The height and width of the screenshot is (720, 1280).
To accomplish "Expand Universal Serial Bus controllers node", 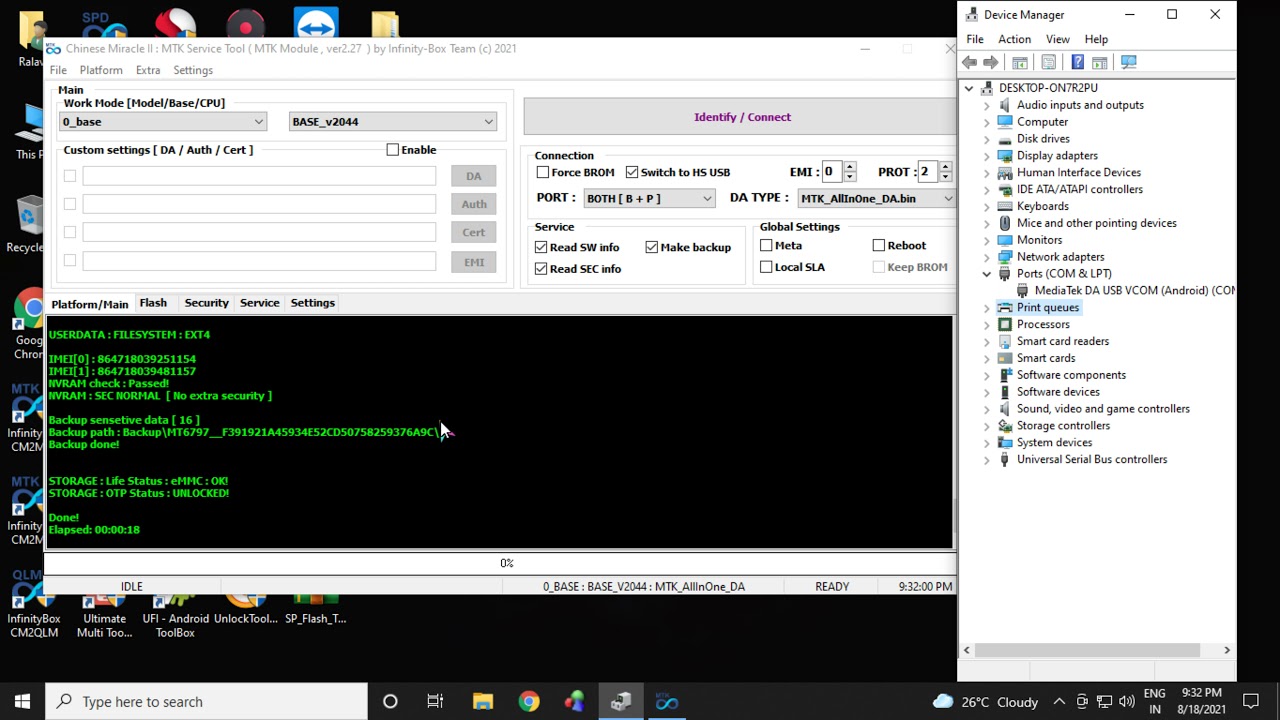I will point(987,460).
